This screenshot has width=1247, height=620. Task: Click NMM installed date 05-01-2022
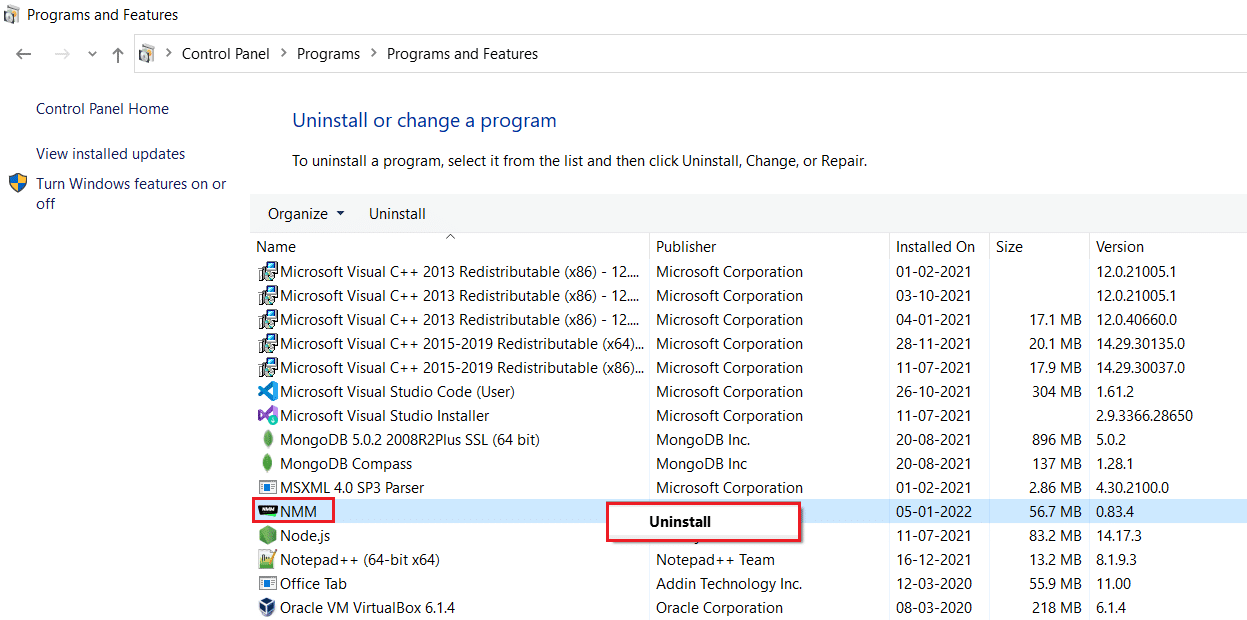point(935,511)
